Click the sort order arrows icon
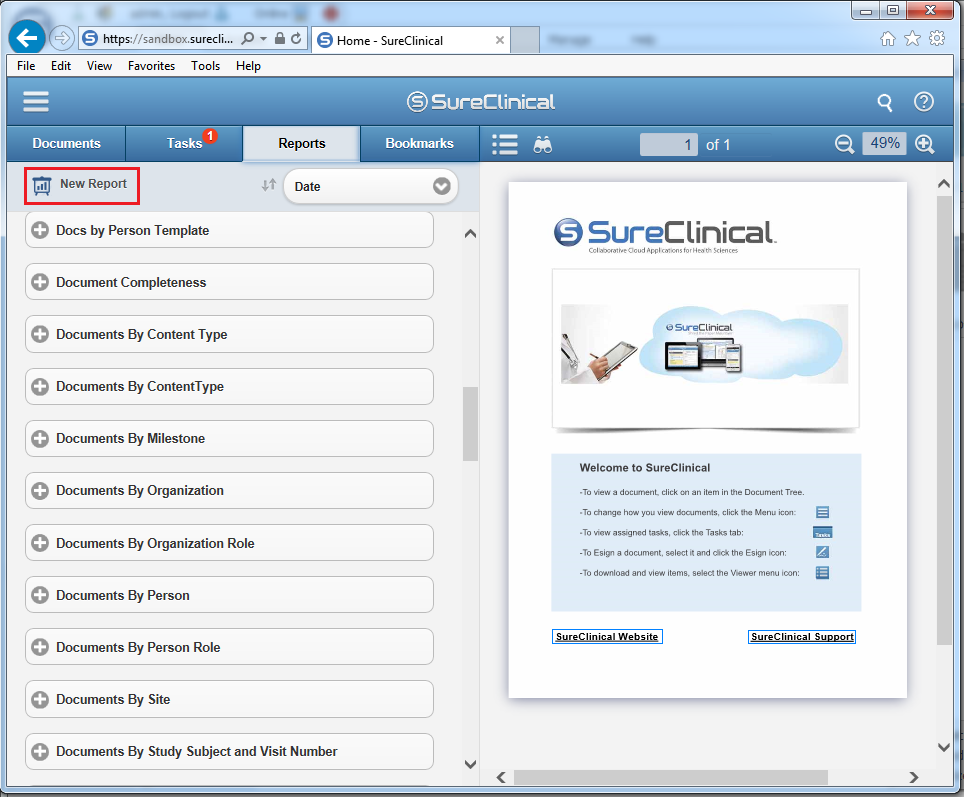 coord(269,184)
